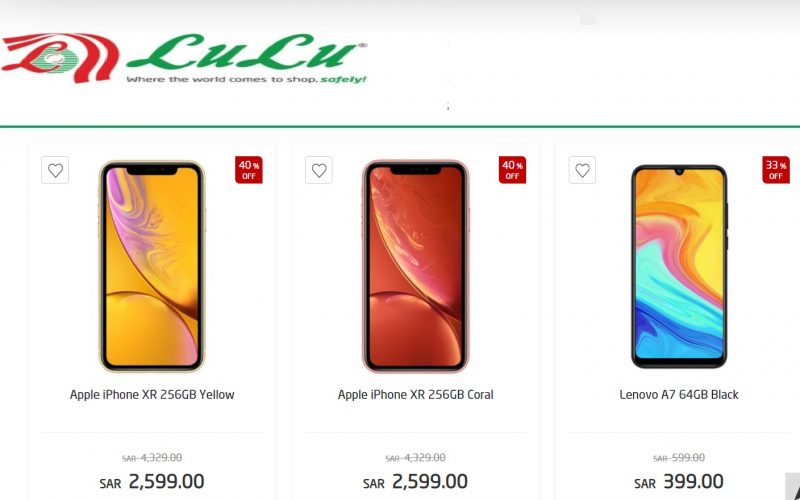Click 40% off badge on coral iPhone
The height and width of the screenshot is (500, 800).
(x=512, y=170)
